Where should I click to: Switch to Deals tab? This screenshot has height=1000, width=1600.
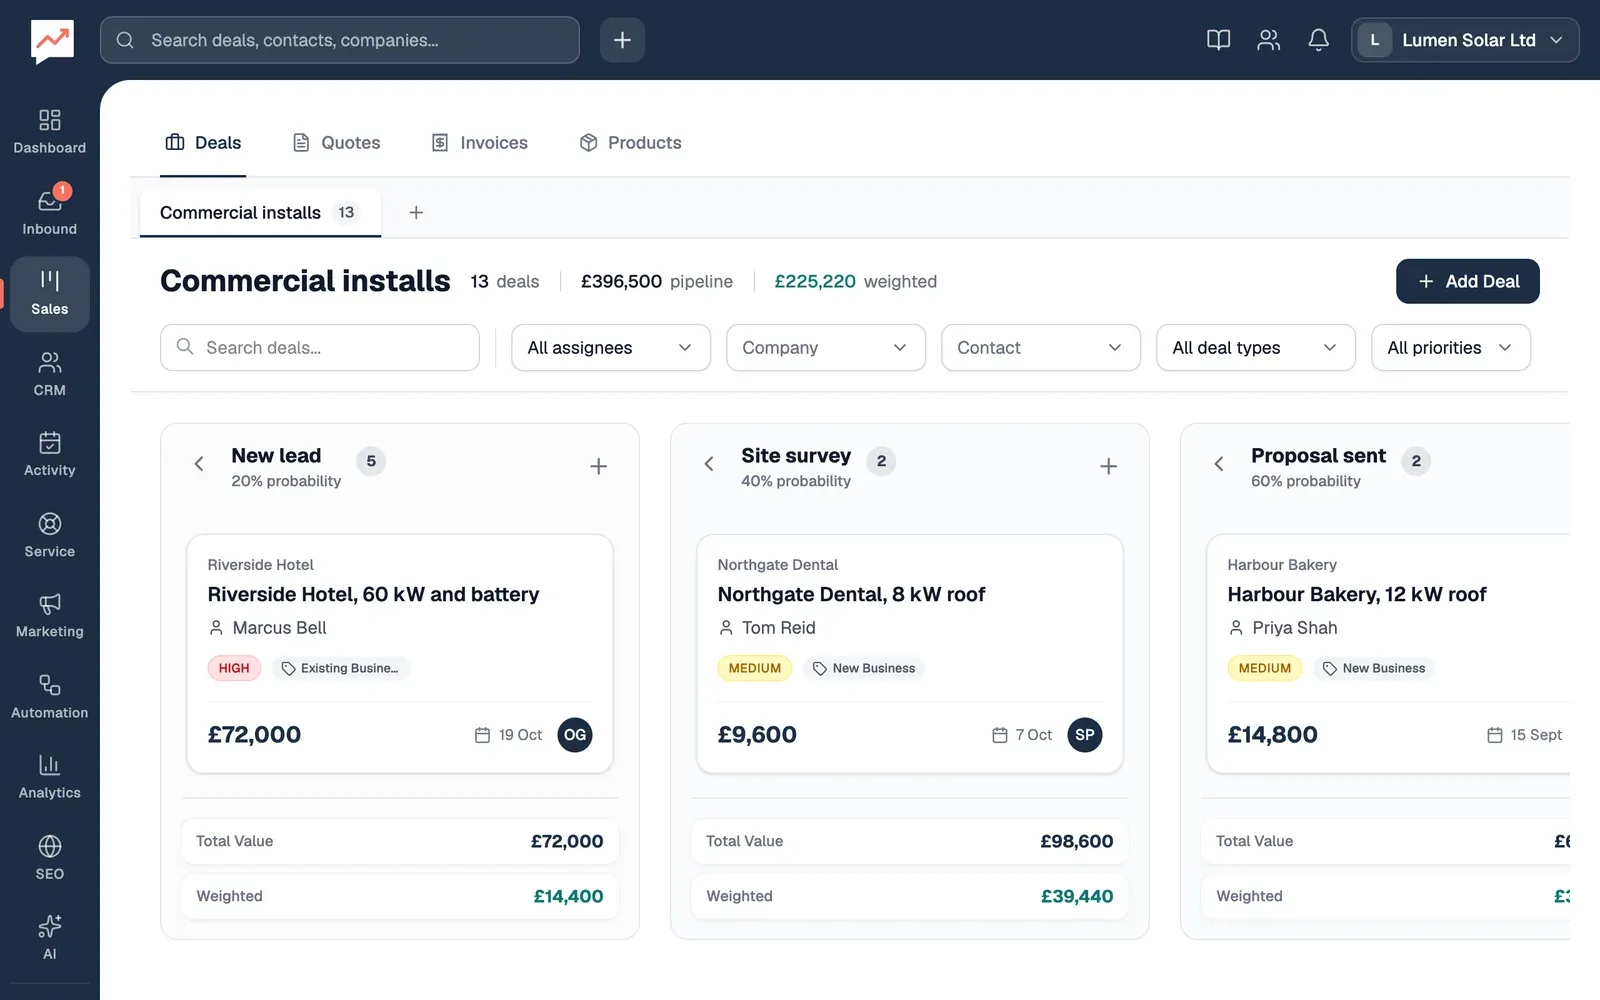click(x=203, y=143)
